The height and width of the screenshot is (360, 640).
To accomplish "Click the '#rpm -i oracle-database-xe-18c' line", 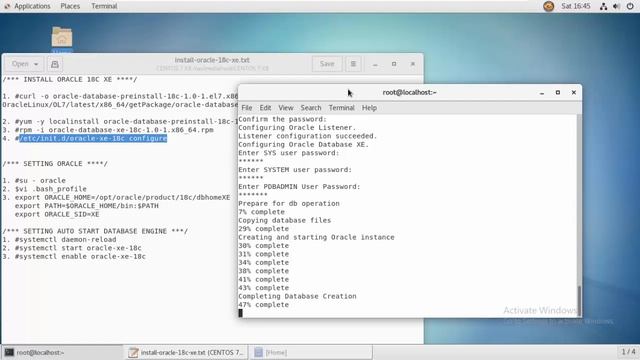I will [x=114, y=130].
